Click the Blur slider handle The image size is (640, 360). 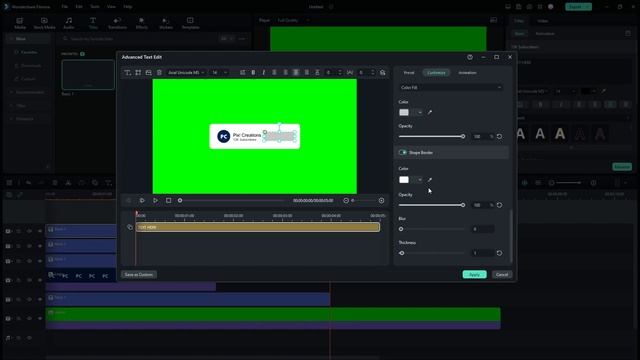tap(401, 229)
